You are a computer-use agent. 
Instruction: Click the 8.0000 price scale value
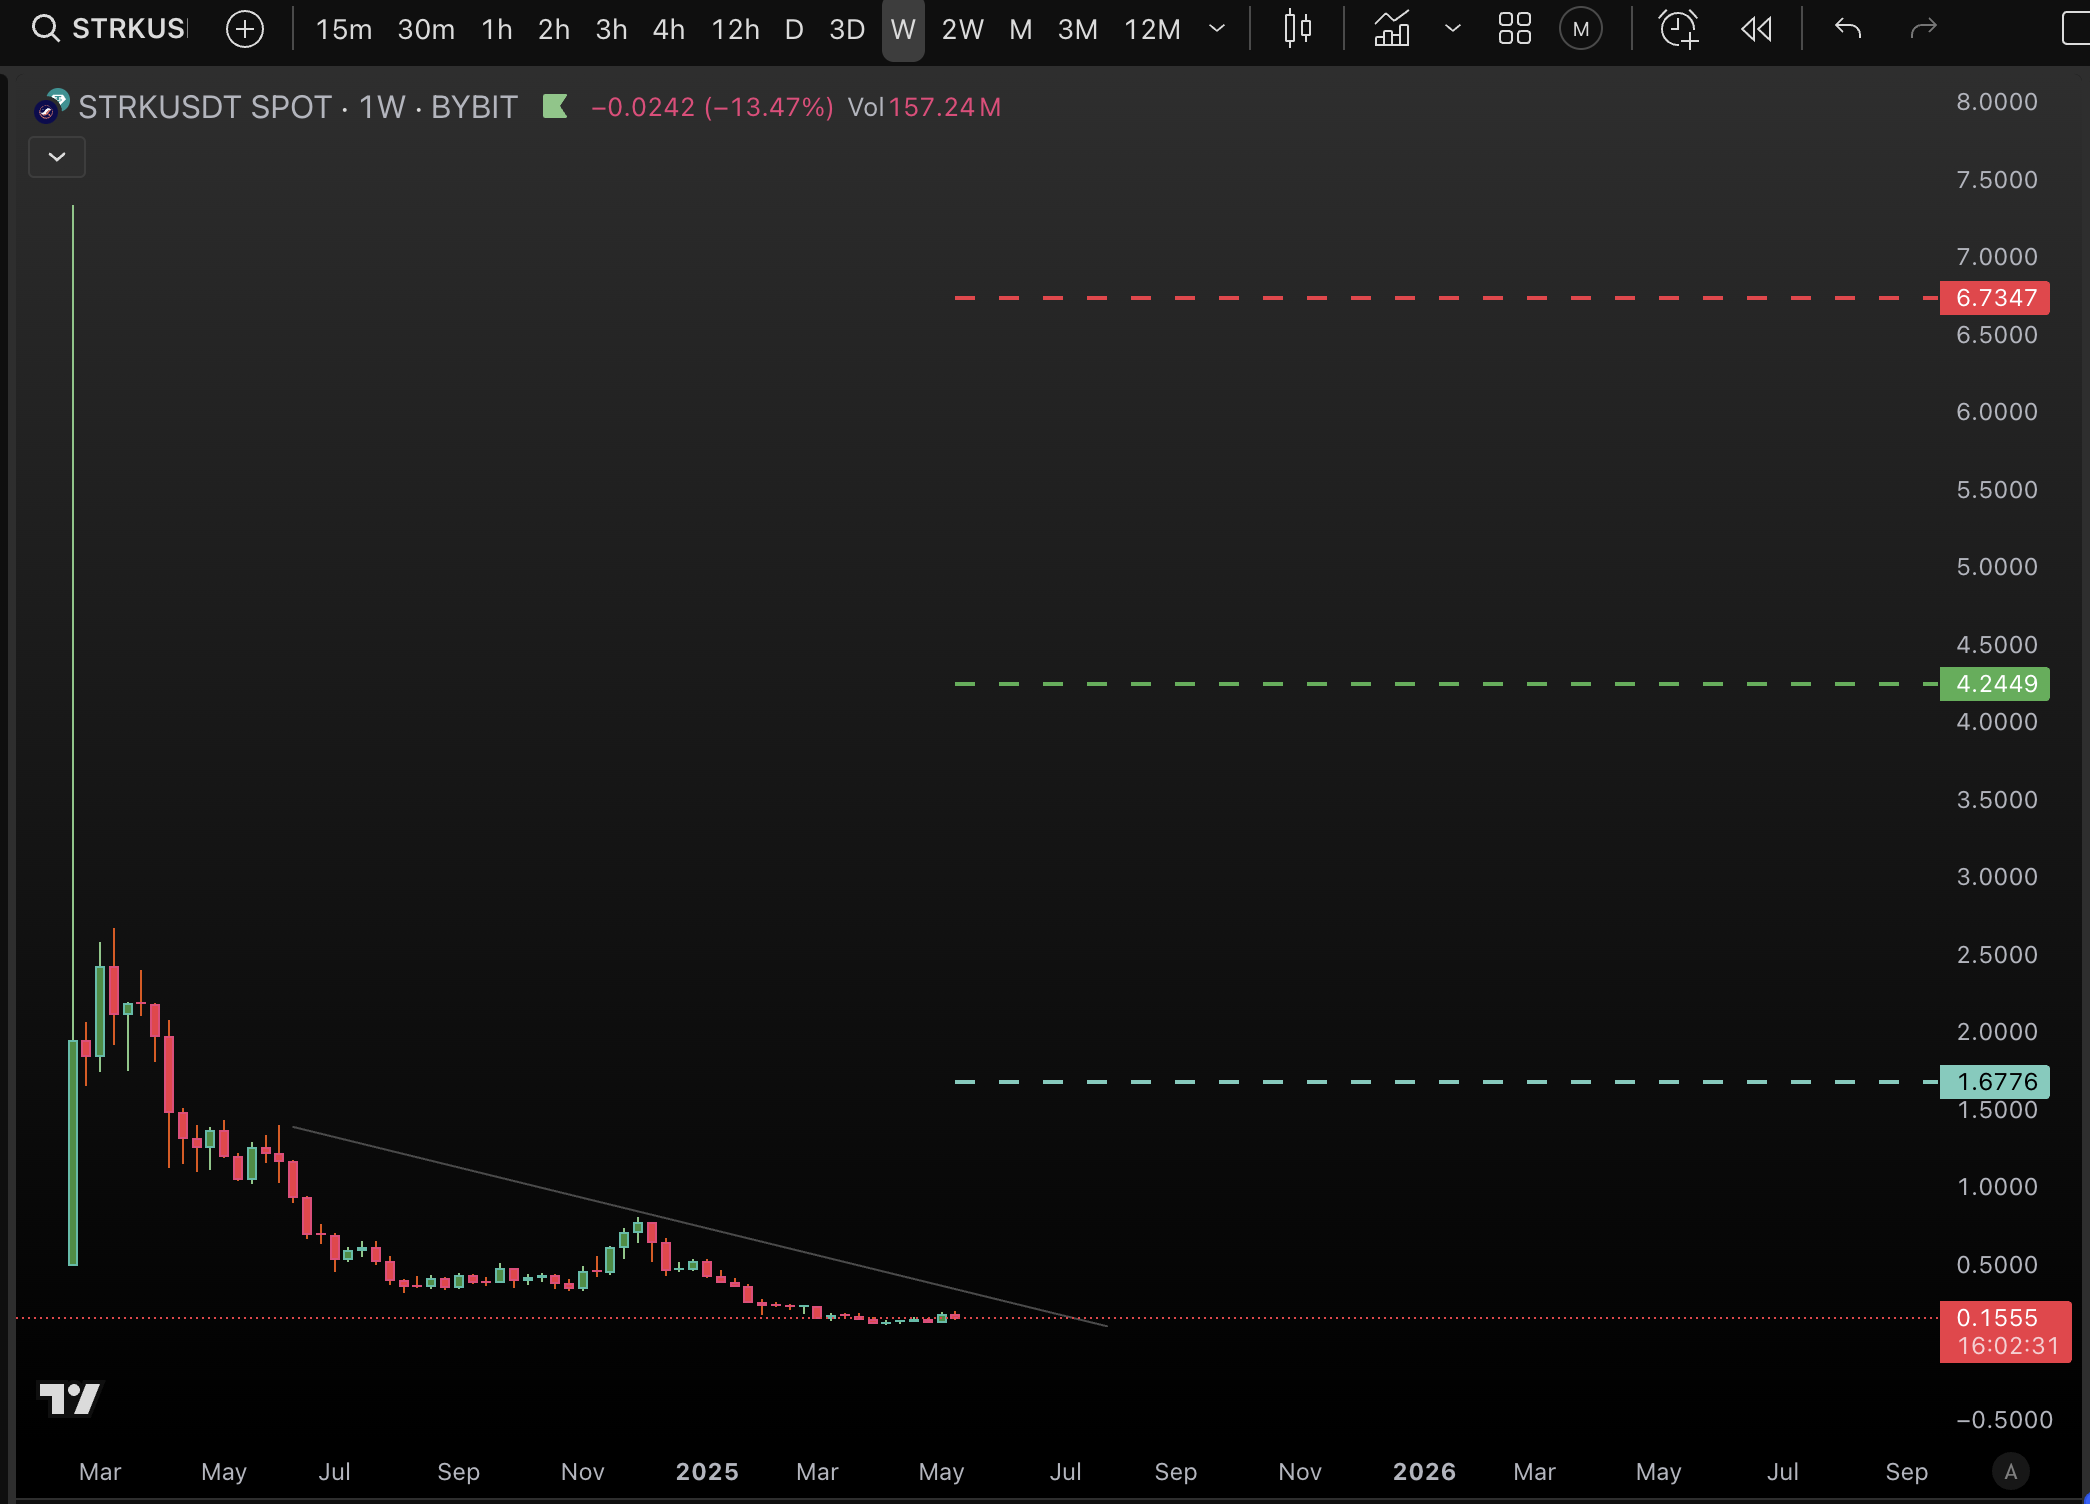point(1997,102)
